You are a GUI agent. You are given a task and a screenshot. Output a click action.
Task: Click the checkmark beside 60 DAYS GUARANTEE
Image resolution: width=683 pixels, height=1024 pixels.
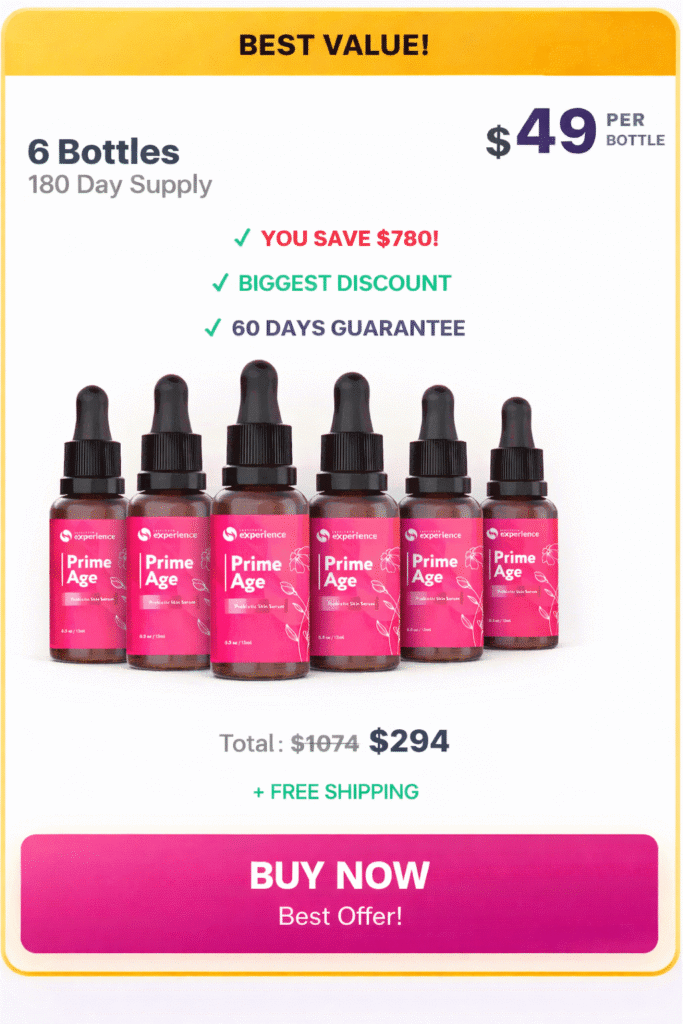point(213,327)
